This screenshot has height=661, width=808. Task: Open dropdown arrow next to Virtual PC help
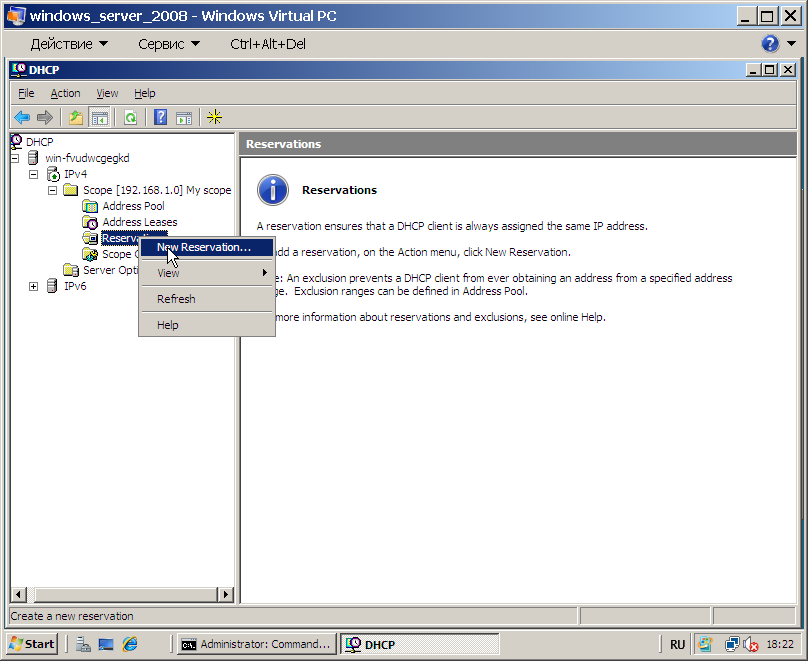(x=791, y=44)
